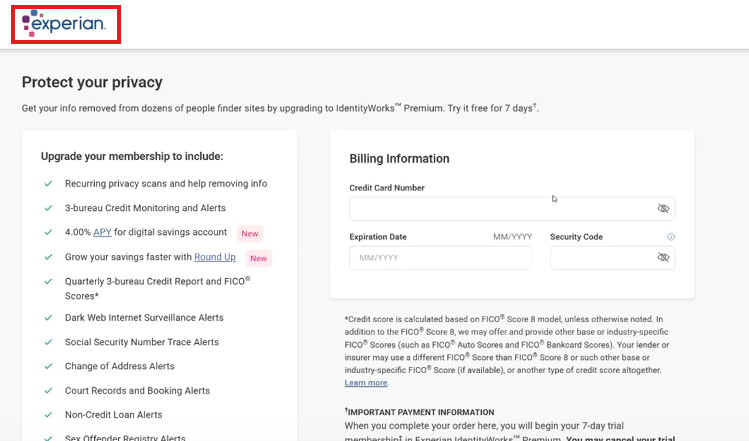The height and width of the screenshot is (441, 749).
Task: Focus the Security Code input field
Action: tap(612, 258)
